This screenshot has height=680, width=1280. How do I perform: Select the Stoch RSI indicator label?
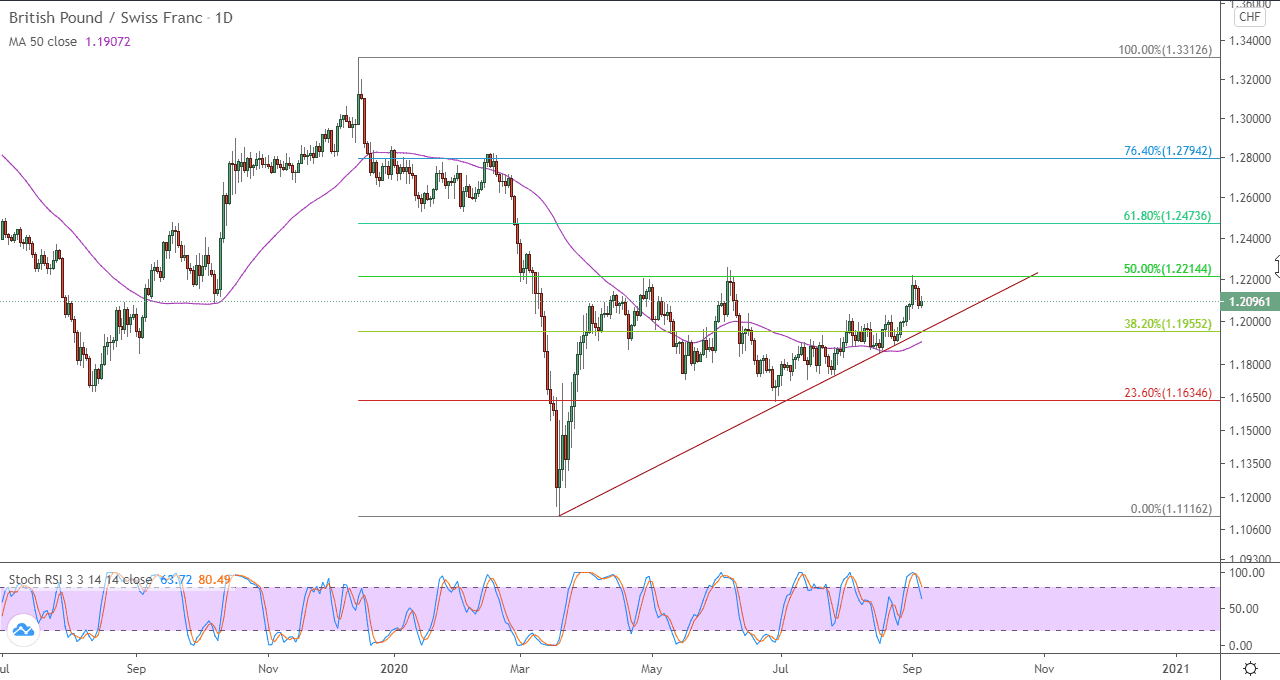click(81, 579)
